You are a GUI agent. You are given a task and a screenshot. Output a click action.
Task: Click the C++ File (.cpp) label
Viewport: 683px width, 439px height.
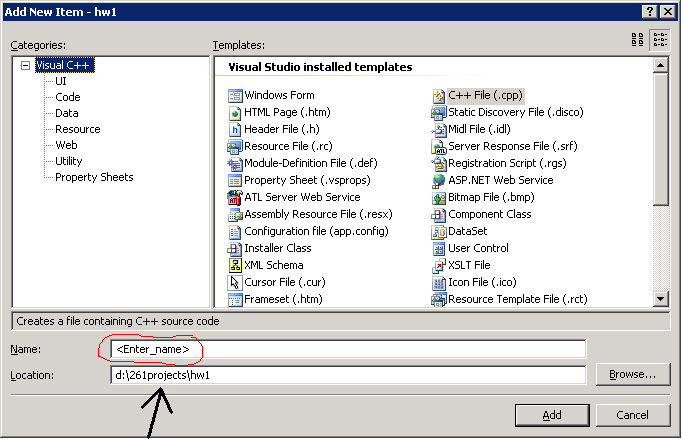click(485, 95)
